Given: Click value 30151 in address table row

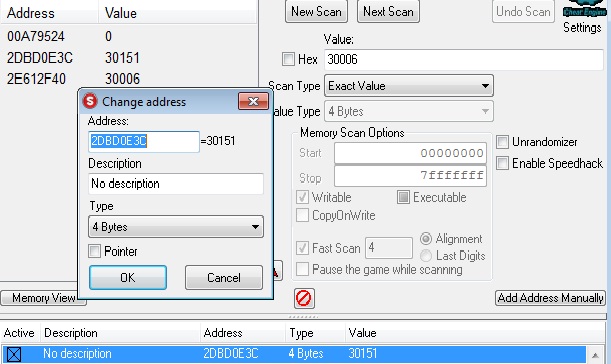Looking at the screenshot, I should tap(363, 354).
